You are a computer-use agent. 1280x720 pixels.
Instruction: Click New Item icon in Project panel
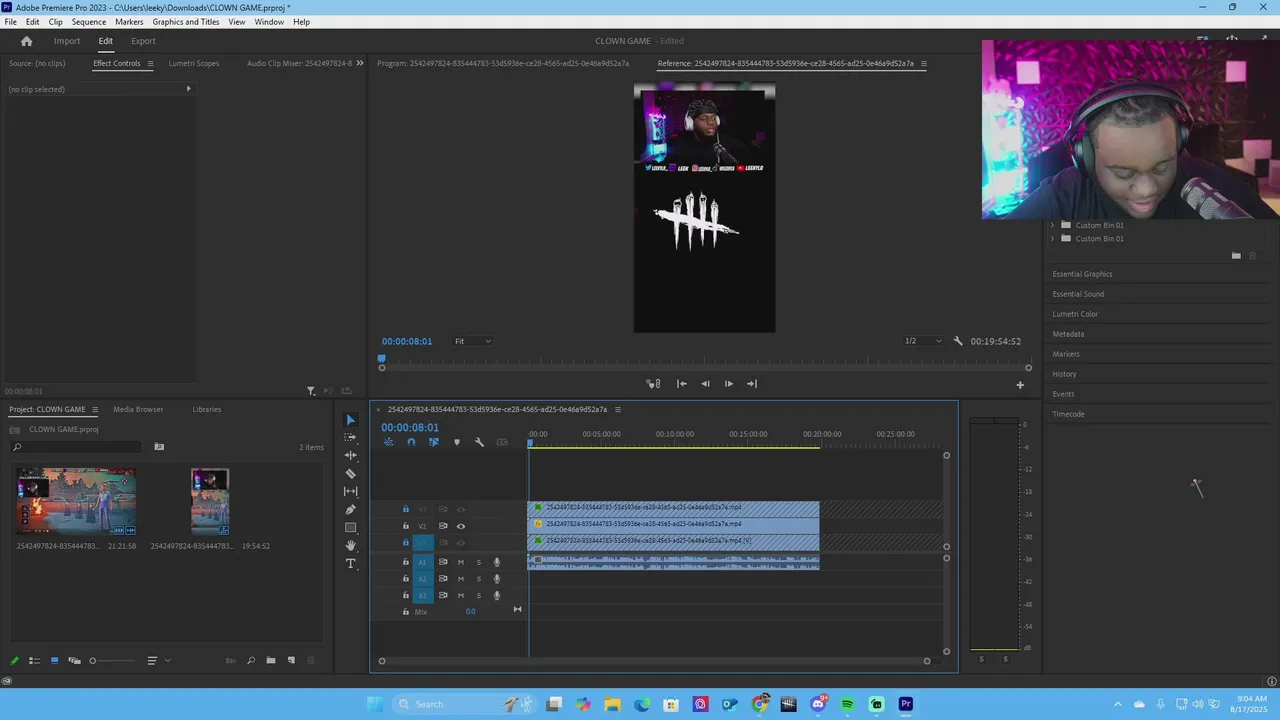click(291, 660)
